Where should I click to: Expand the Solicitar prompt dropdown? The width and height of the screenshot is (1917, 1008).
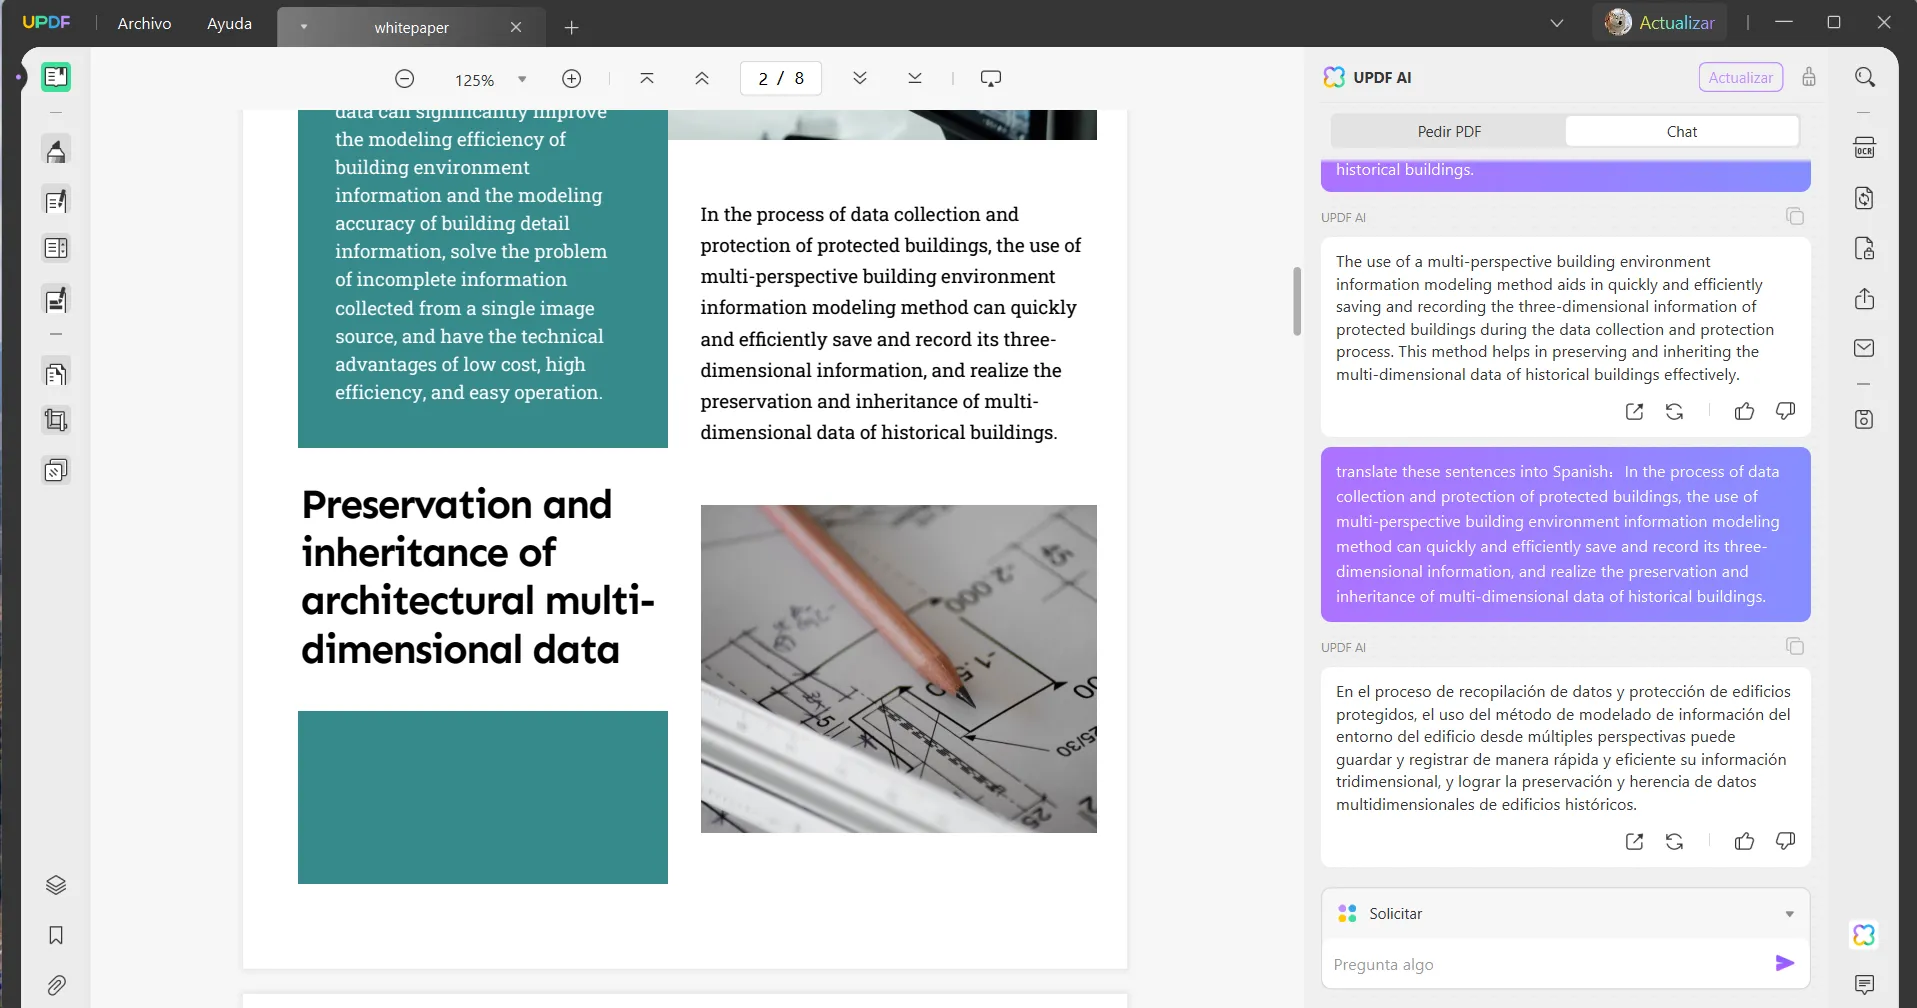[x=1790, y=914]
